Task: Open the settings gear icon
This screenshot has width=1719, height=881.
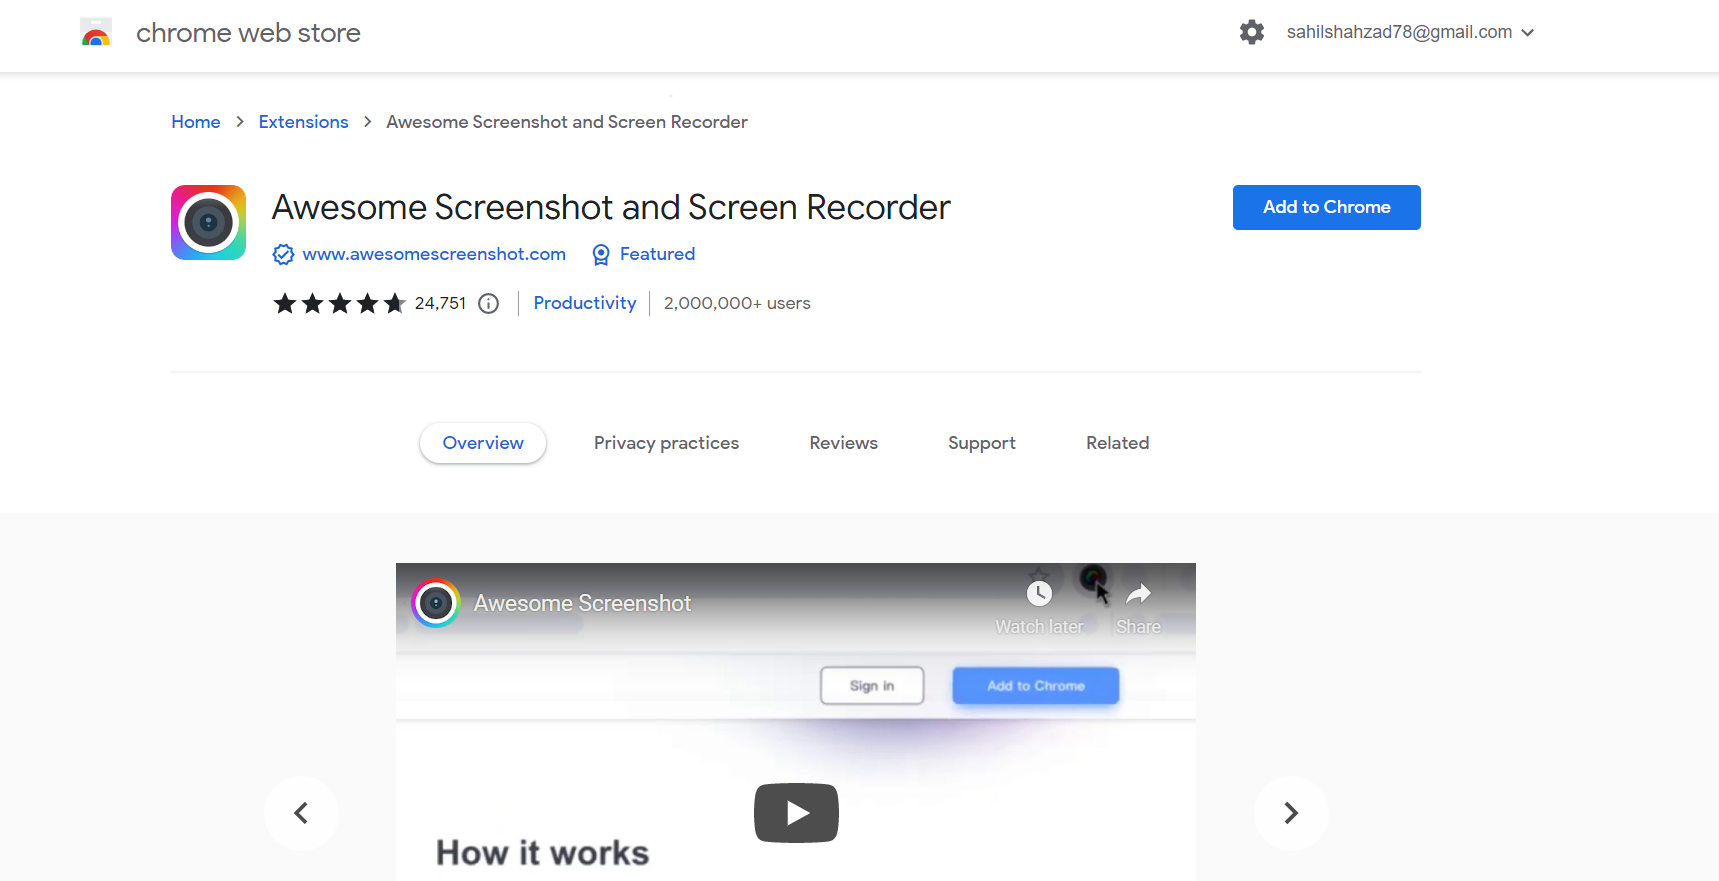Action: click(1252, 32)
